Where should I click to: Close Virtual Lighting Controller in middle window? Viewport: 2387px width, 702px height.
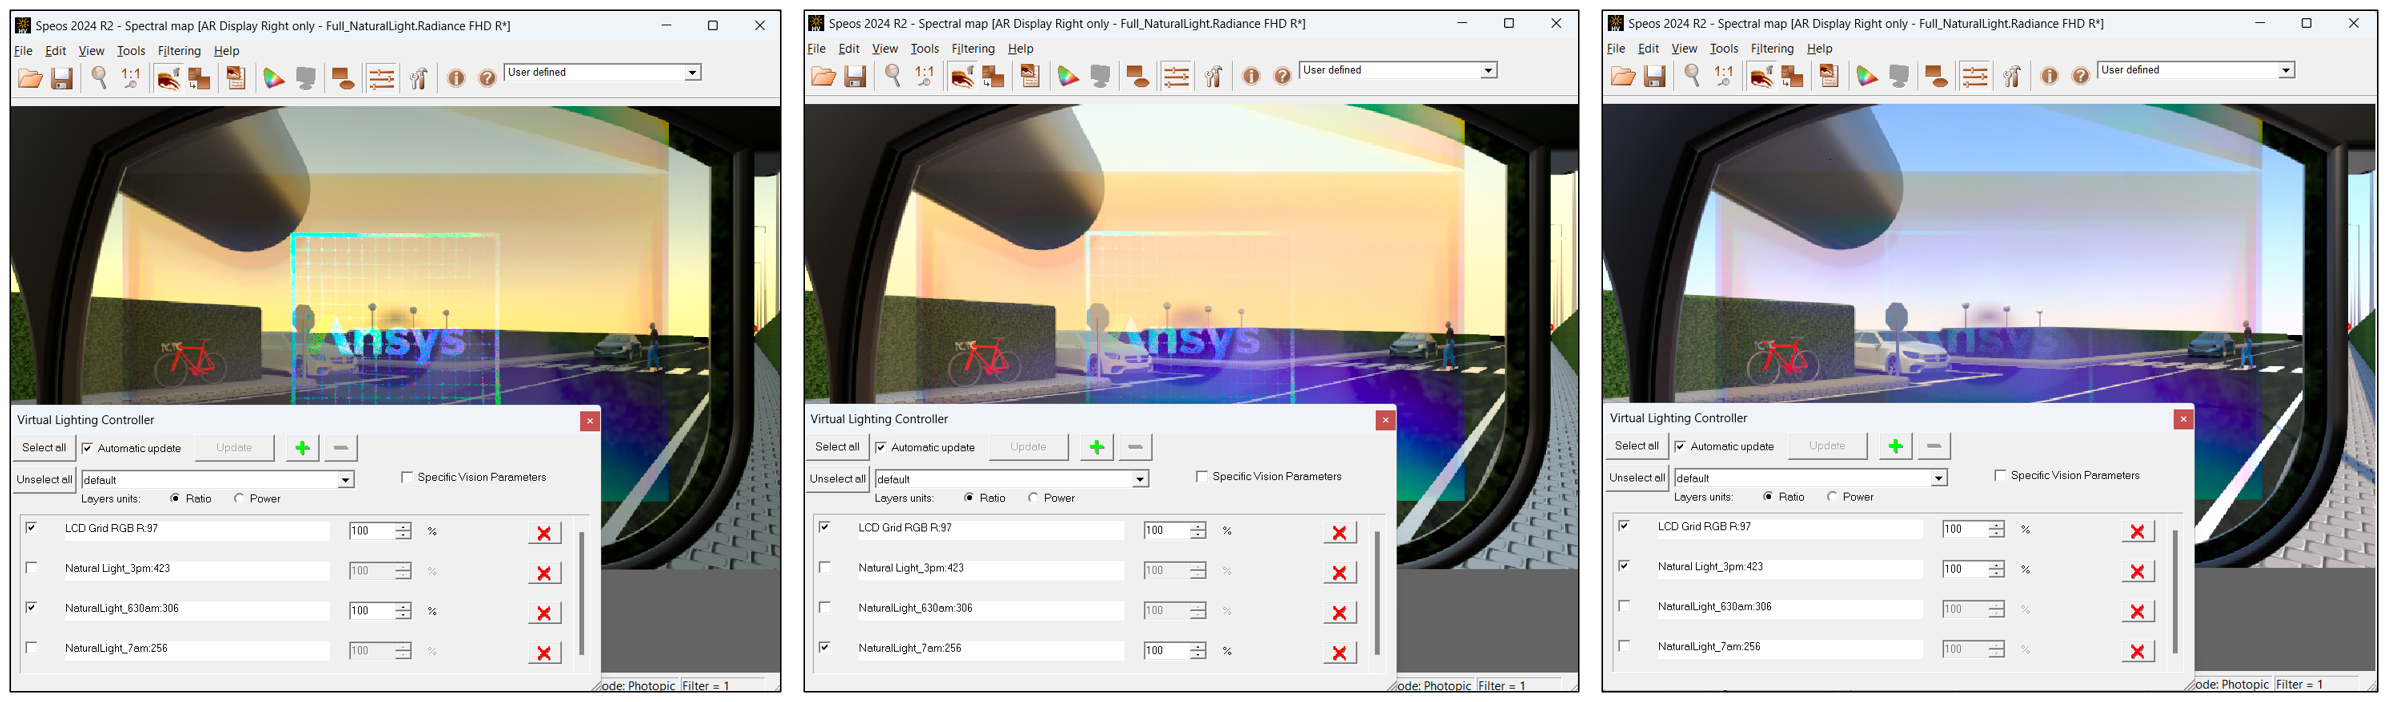click(1385, 420)
